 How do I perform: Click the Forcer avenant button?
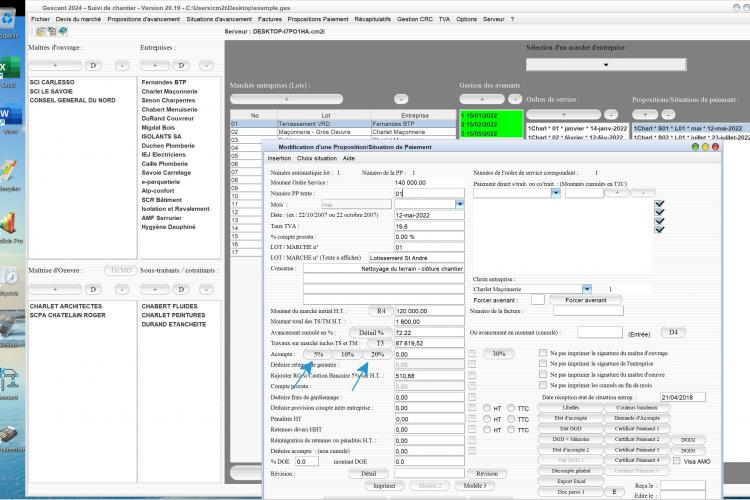pyautogui.click(x=586, y=300)
